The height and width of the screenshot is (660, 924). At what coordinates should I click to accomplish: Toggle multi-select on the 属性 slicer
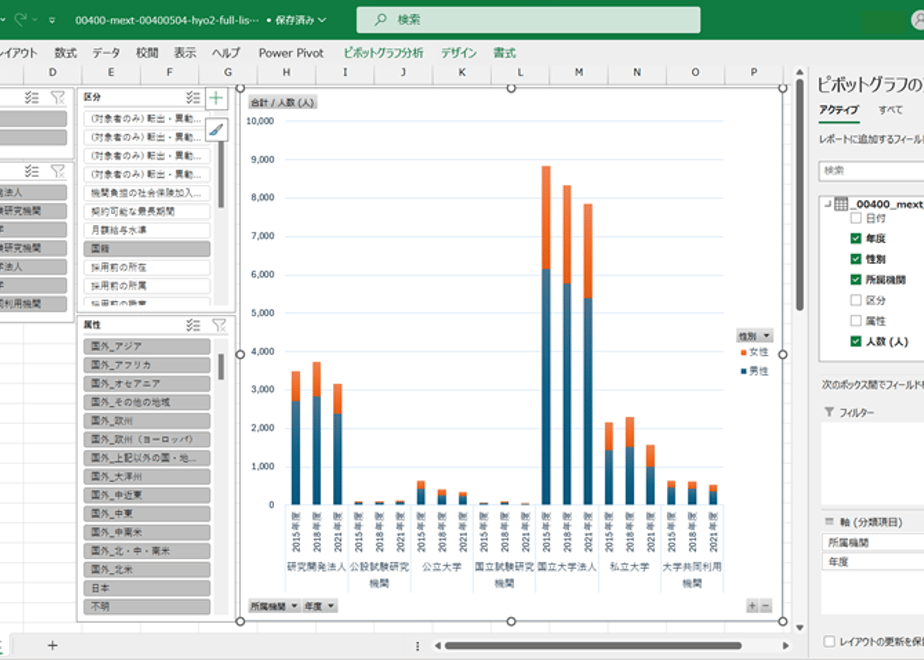tap(193, 325)
